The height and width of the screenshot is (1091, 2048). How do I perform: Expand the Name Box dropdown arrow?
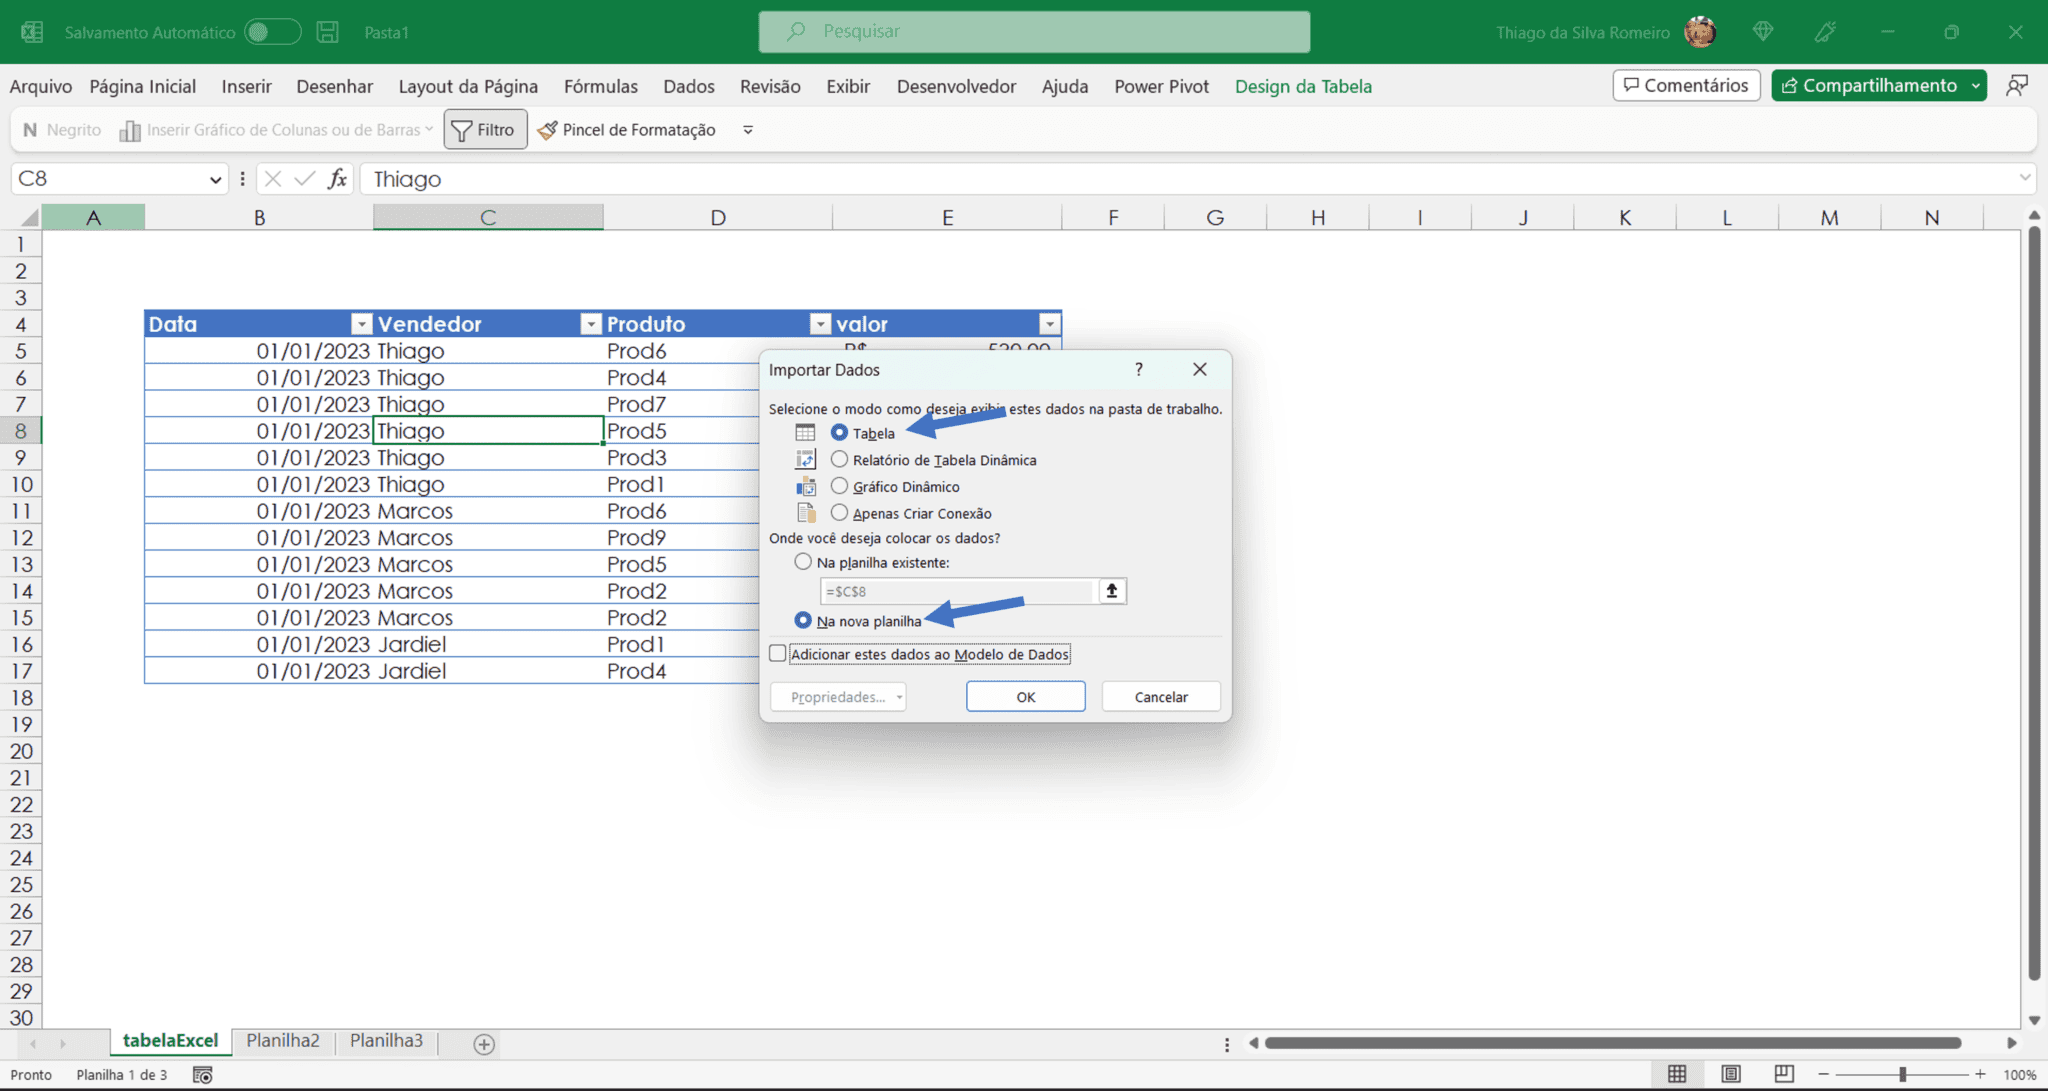click(x=214, y=179)
